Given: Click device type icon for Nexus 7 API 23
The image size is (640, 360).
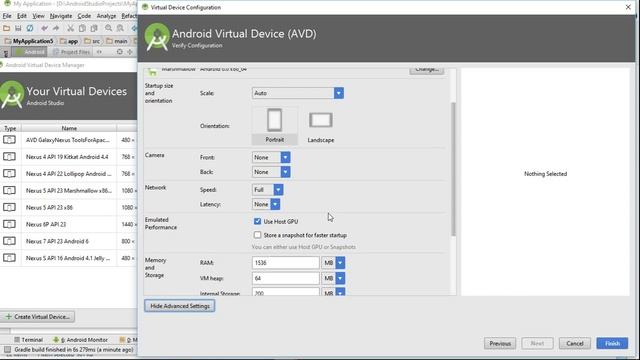Looking at the screenshot, I should (9, 241).
